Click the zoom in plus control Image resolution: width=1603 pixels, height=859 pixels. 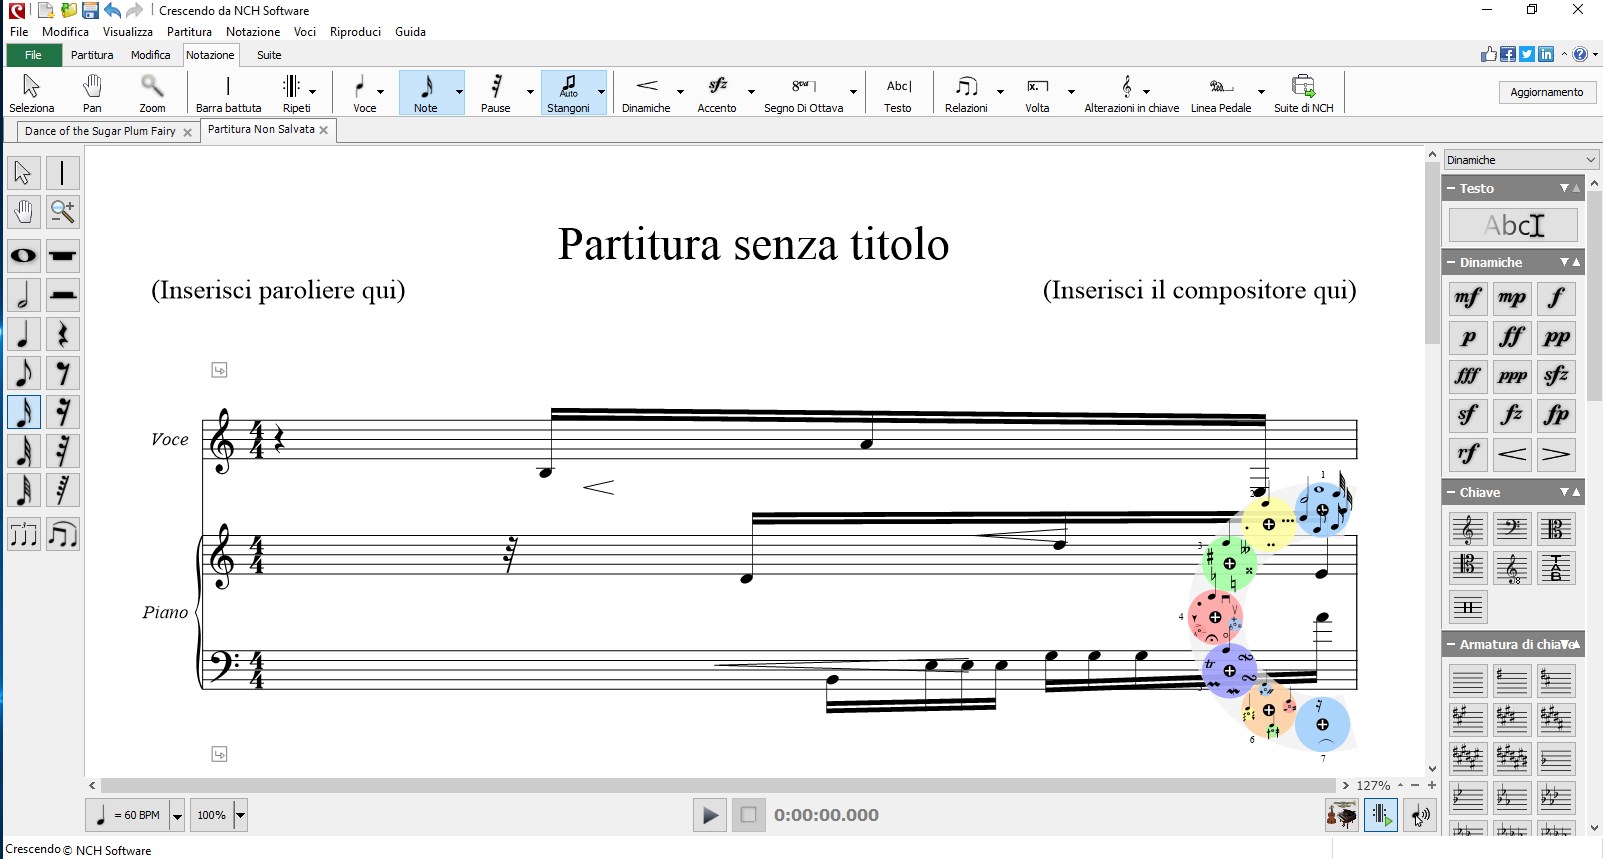coord(1431,785)
